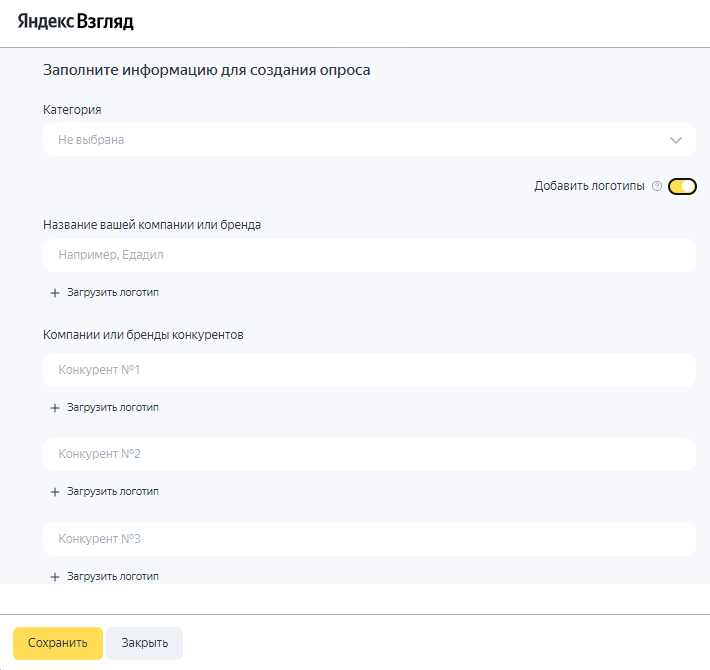
Task: Click plus icon under Конкурент №1 field
Action: point(55,408)
